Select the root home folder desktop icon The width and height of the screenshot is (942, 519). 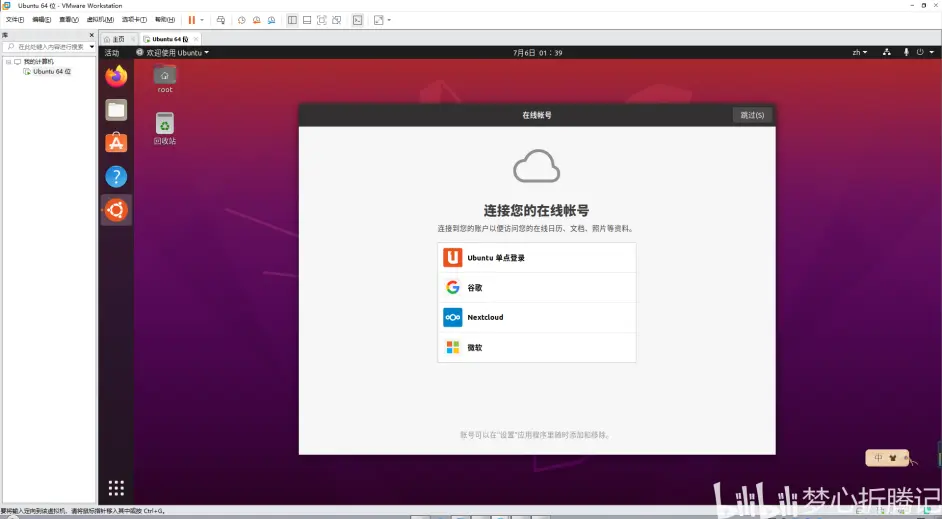coord(165,79)
